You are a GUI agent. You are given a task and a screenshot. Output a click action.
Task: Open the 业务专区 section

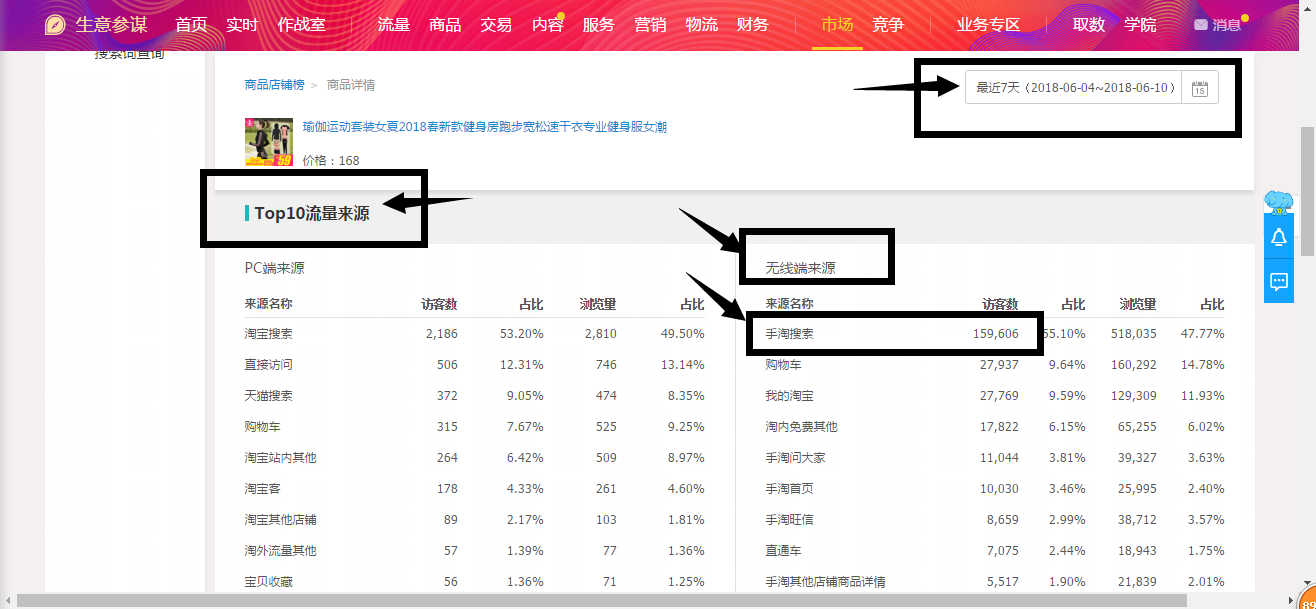(x=988, y=25)
